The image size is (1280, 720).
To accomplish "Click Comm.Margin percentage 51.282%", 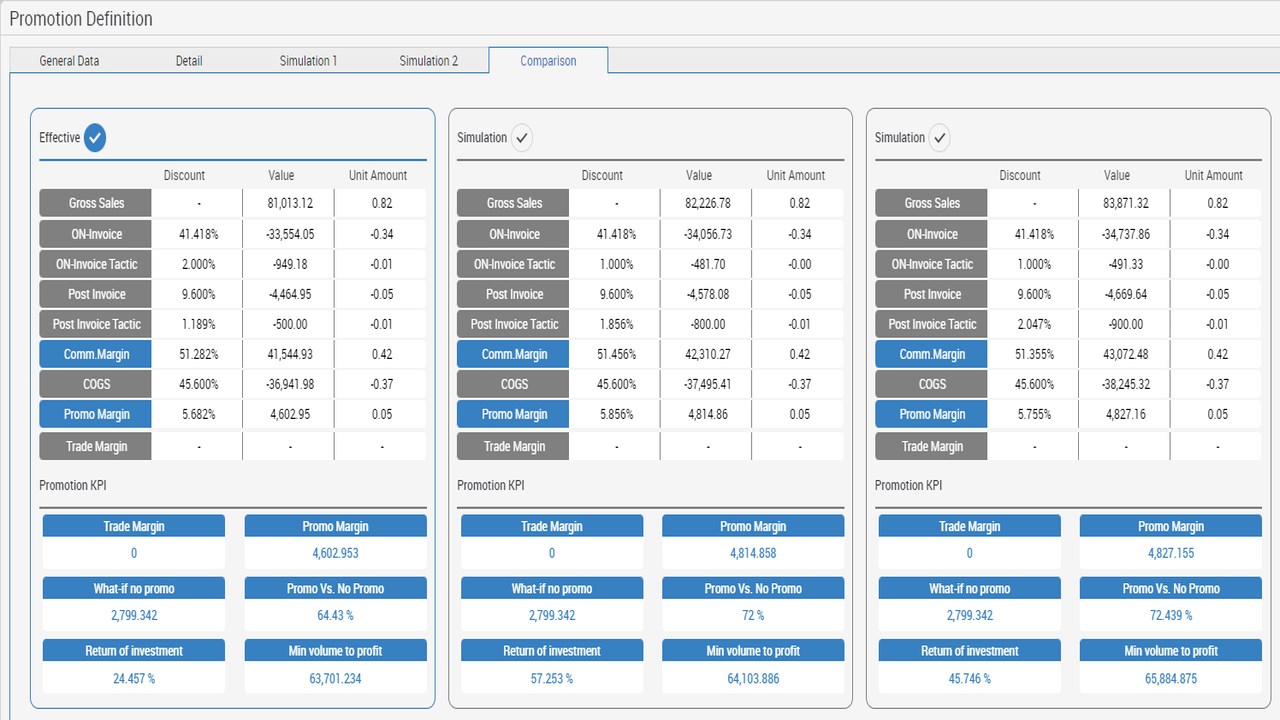I will coord(198,354).
